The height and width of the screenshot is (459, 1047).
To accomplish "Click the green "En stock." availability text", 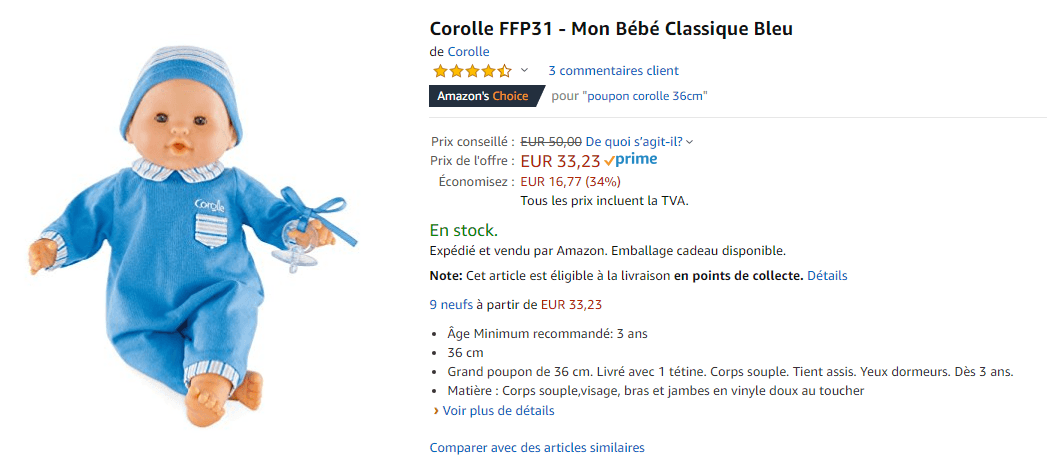I will (463, 230).
